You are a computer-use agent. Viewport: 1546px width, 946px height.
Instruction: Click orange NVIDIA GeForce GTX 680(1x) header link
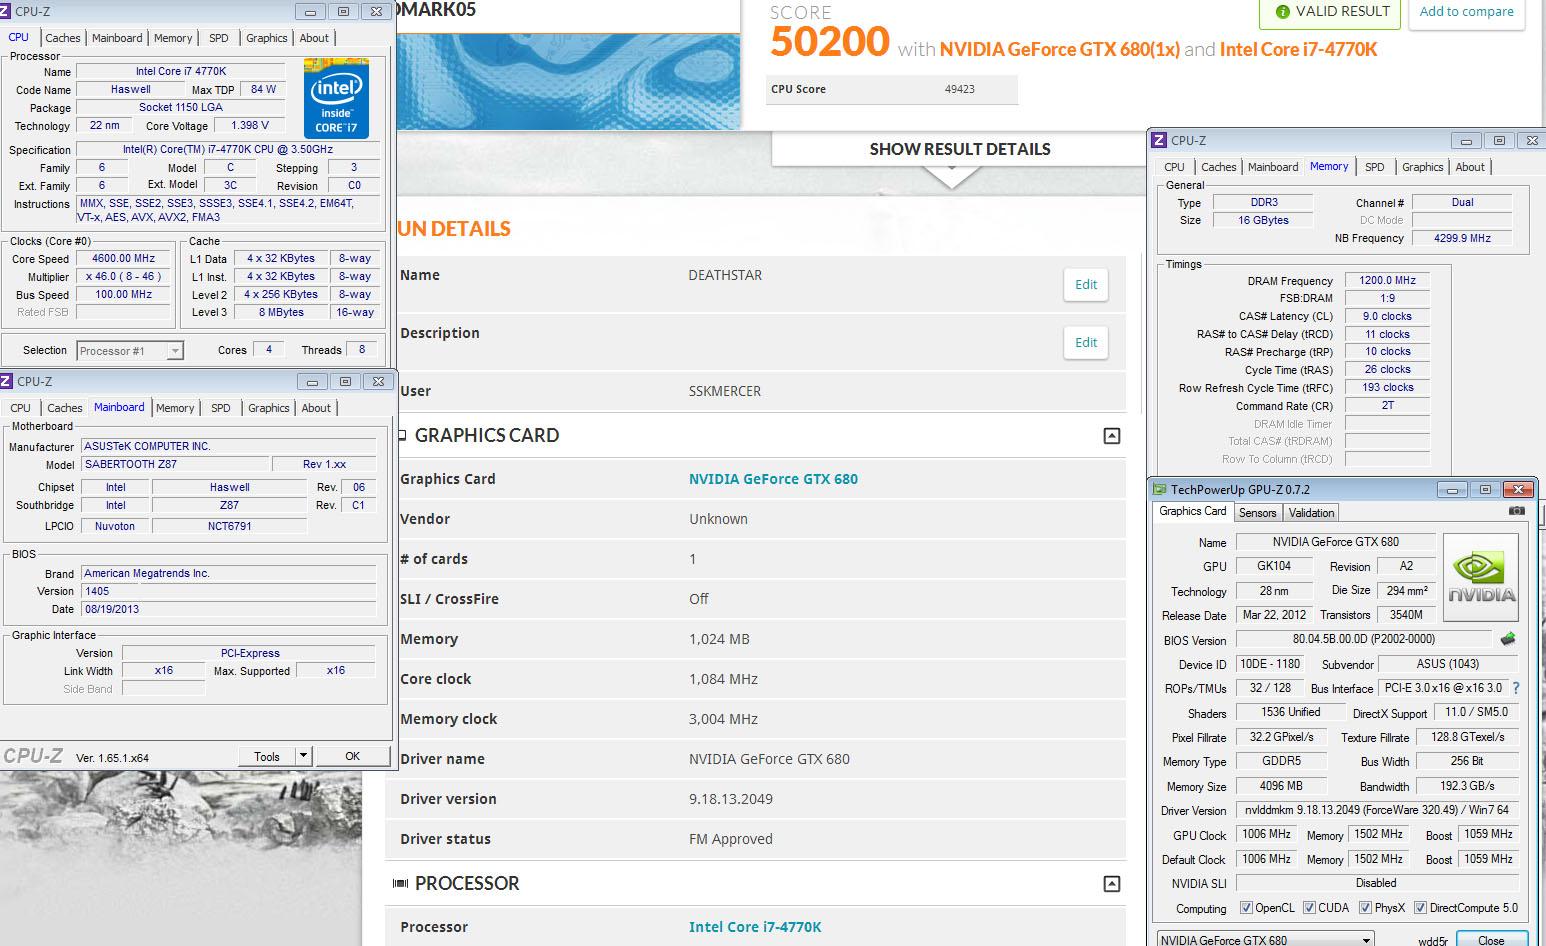coord(1060,49)
